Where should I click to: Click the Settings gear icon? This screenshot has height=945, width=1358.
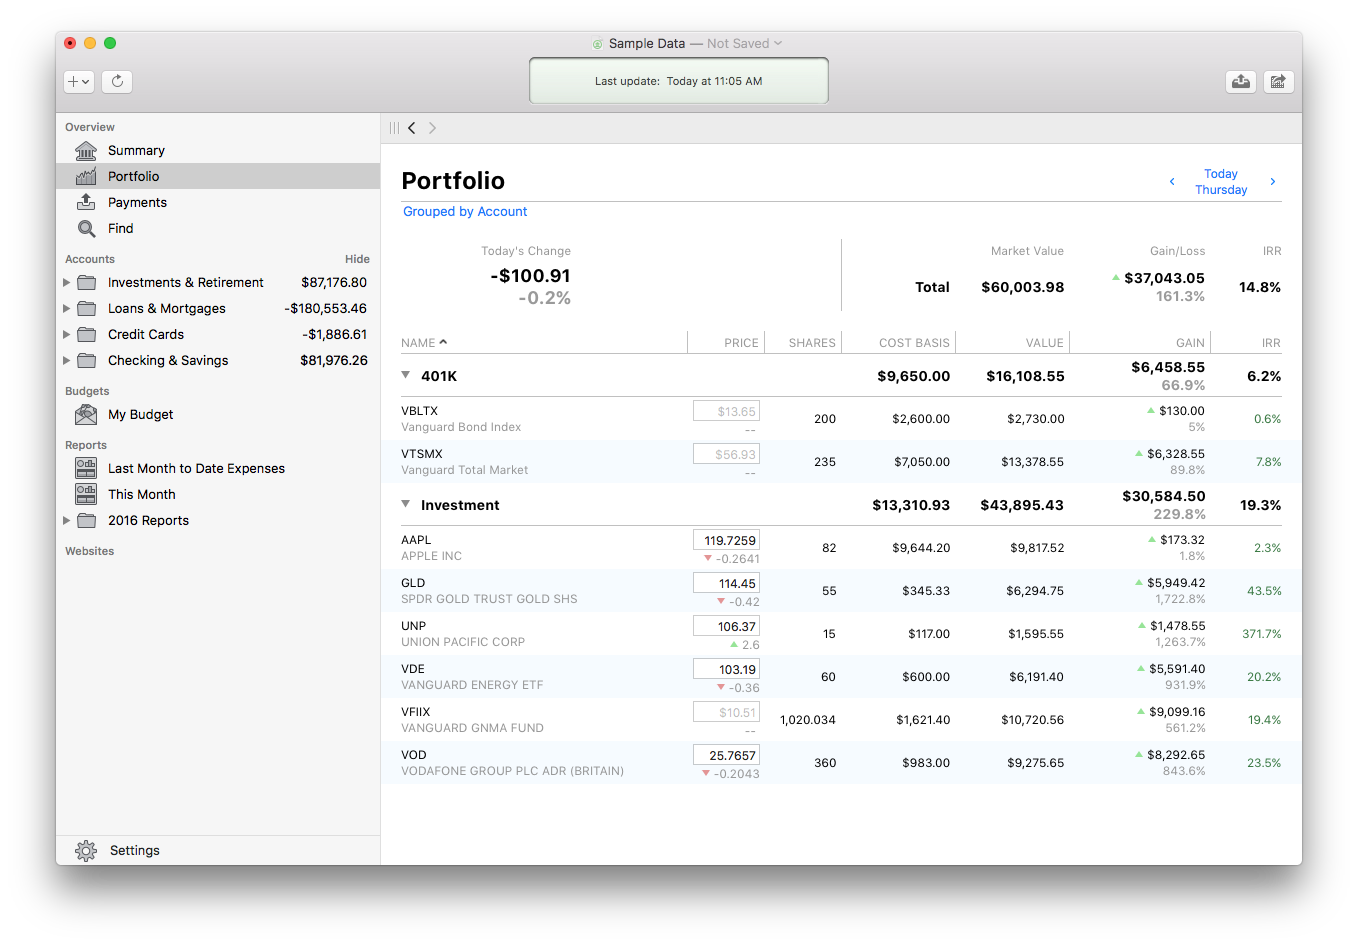click(86, 850)
